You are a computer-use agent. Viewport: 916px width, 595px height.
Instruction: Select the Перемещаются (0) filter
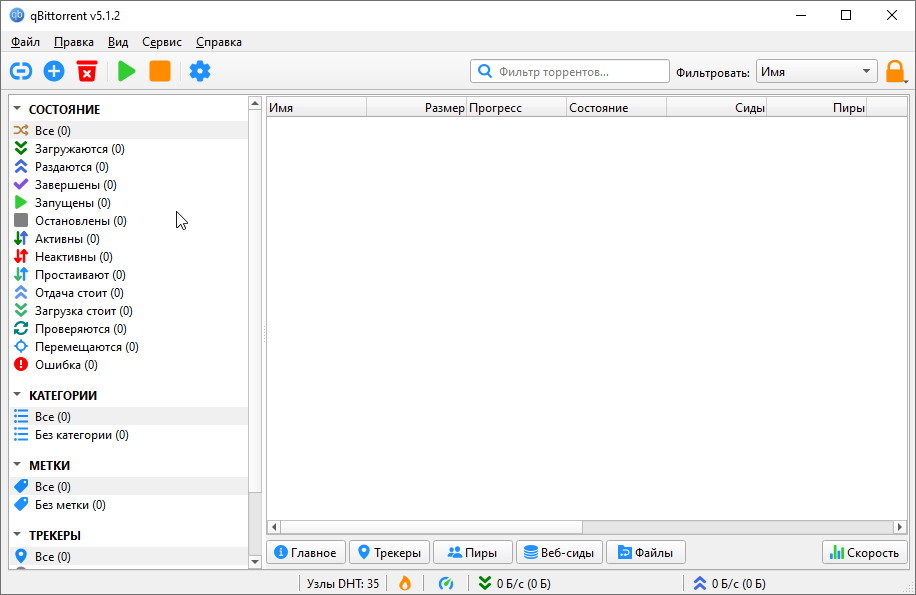tap(129, 347)
